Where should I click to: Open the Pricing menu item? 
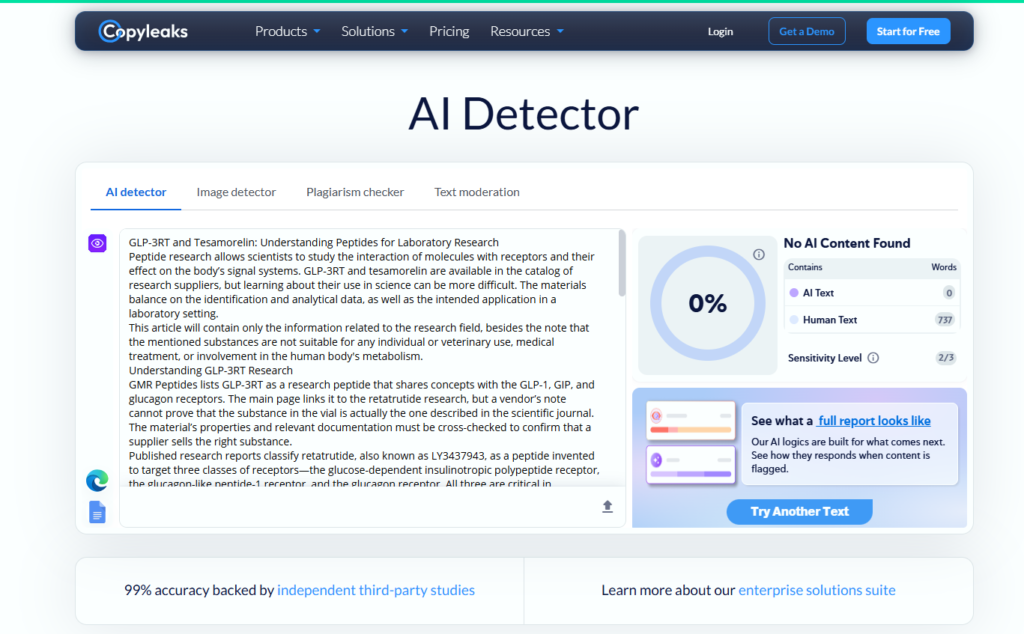pyautogui.click(x=449, y=31)
